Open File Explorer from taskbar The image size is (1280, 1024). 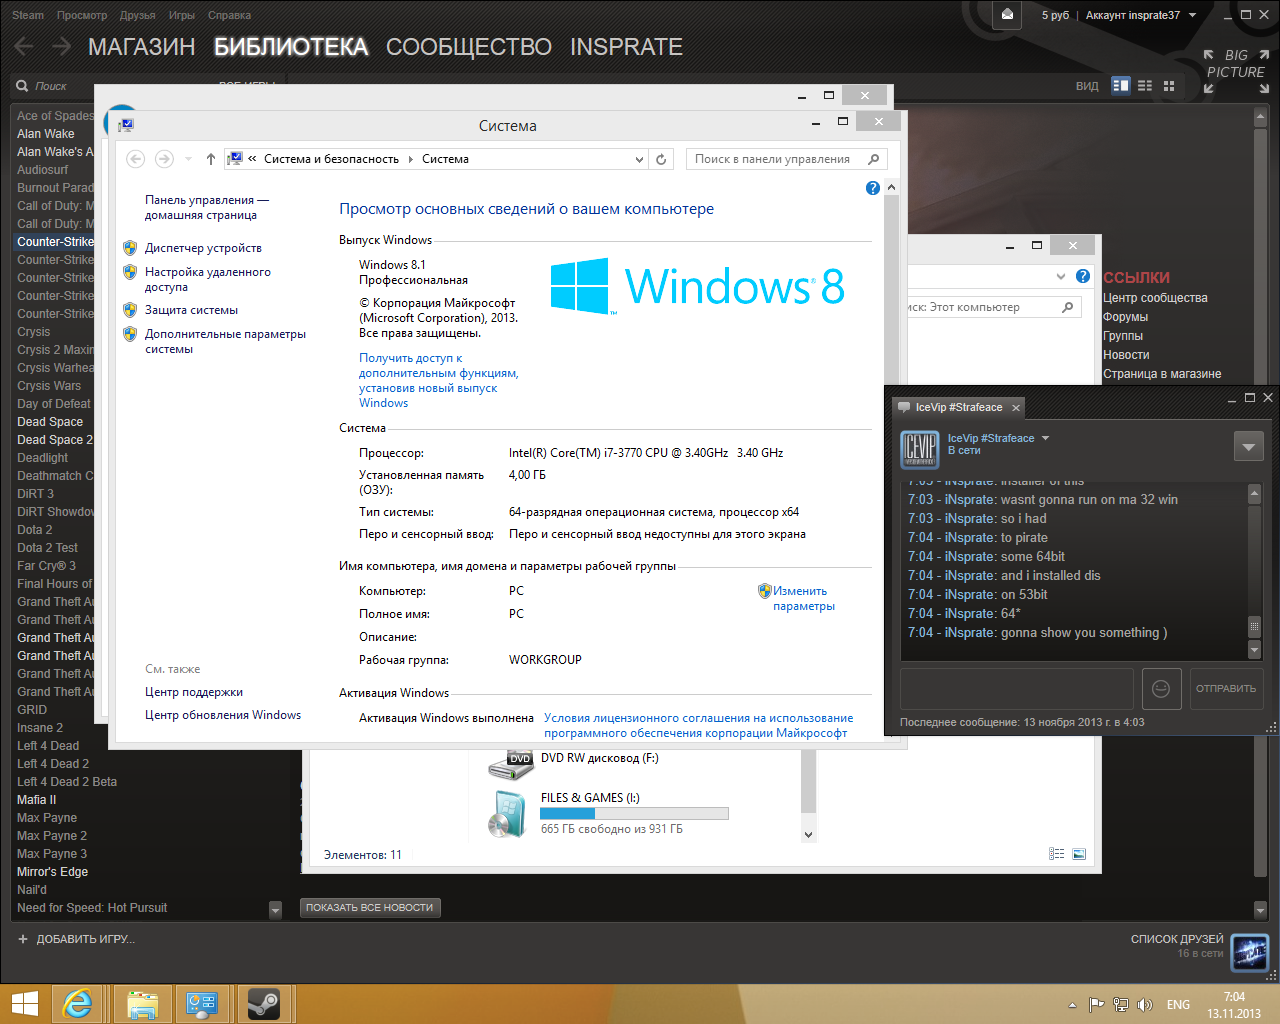(143, 1004)
